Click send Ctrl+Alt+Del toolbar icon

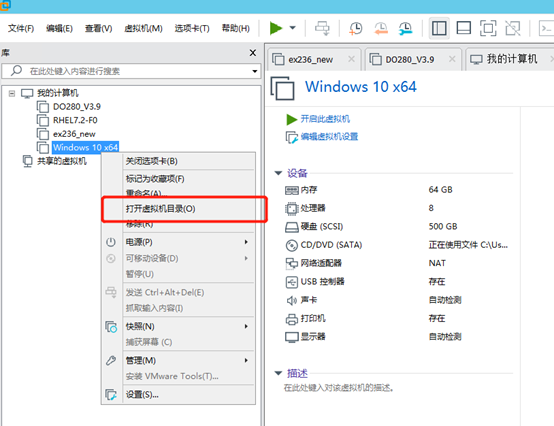pos(322,28)
